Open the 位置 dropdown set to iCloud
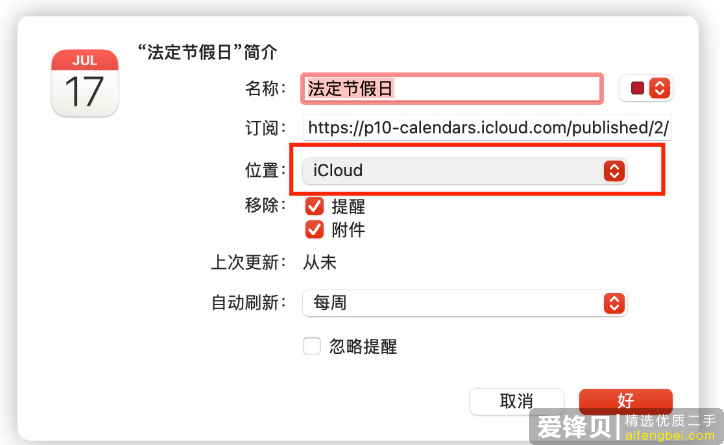This screenshot has height=445, width=724. tap(464, 171)
